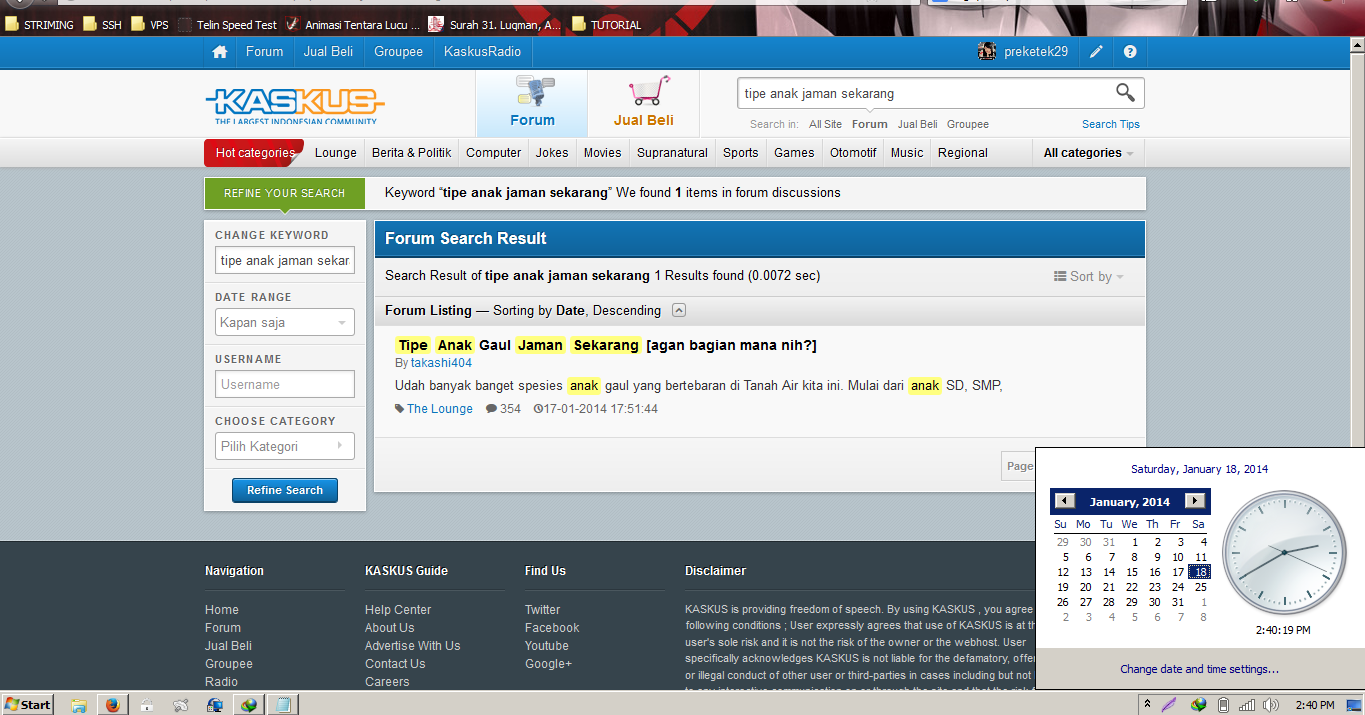
Task: Open the takashi404 author link
Action: 441,363
